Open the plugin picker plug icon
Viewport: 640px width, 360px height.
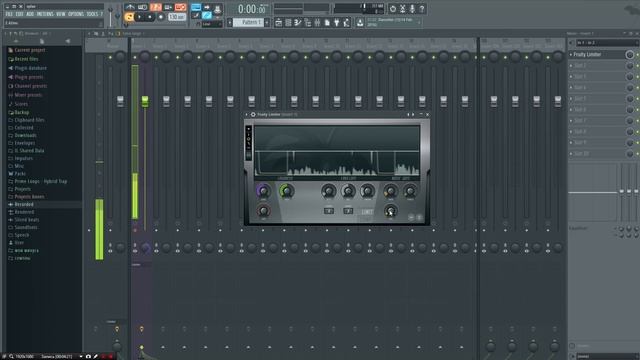337,23
